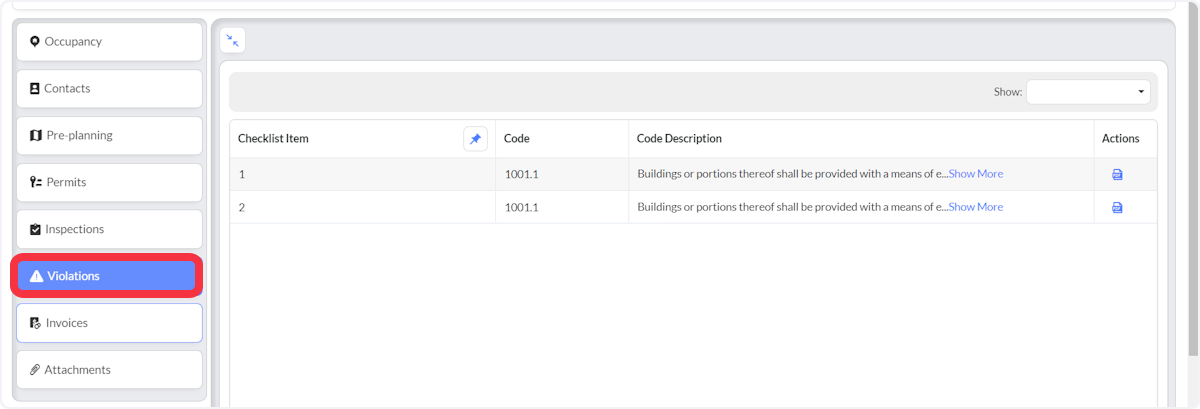
Task: Select checklist item number 2 cell
Action: coord(363,207)
